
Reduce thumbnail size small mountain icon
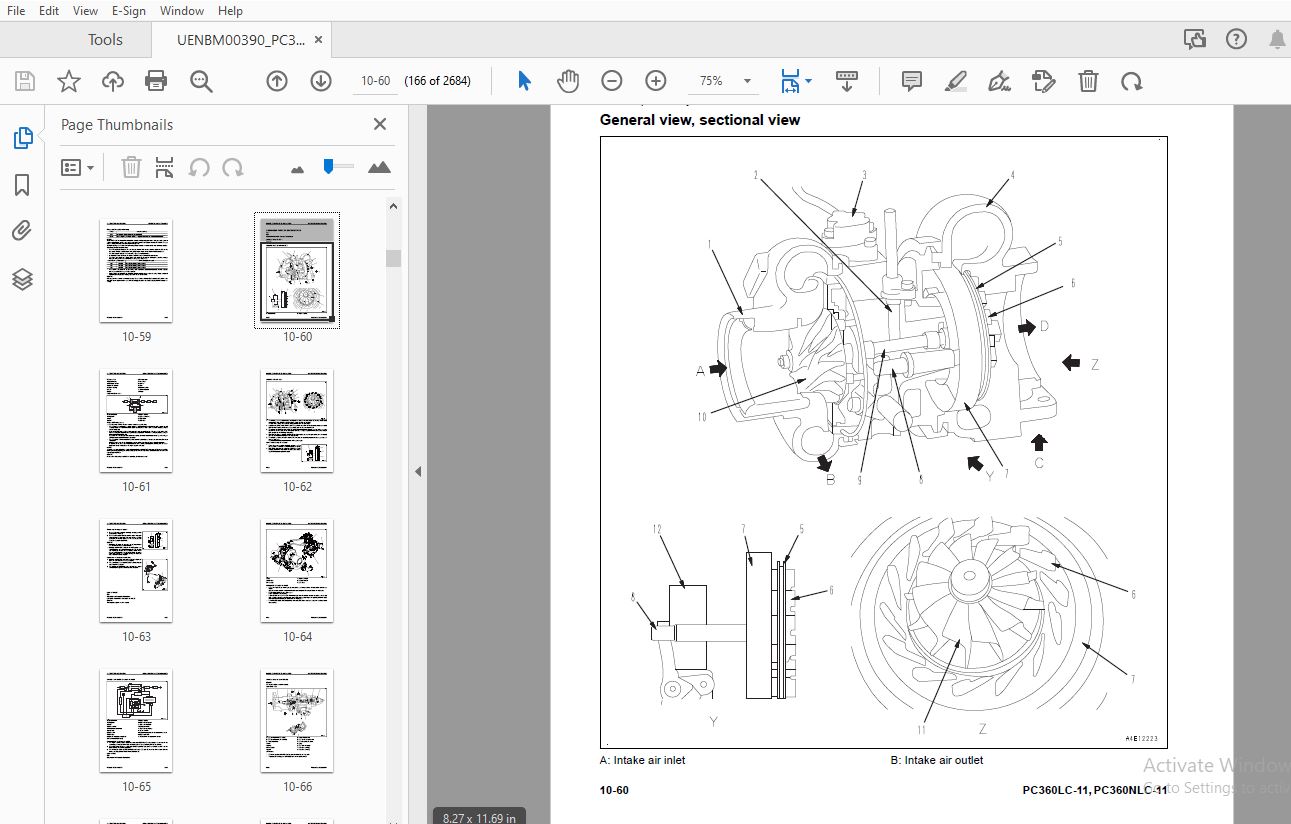click(x=297, y=169)
